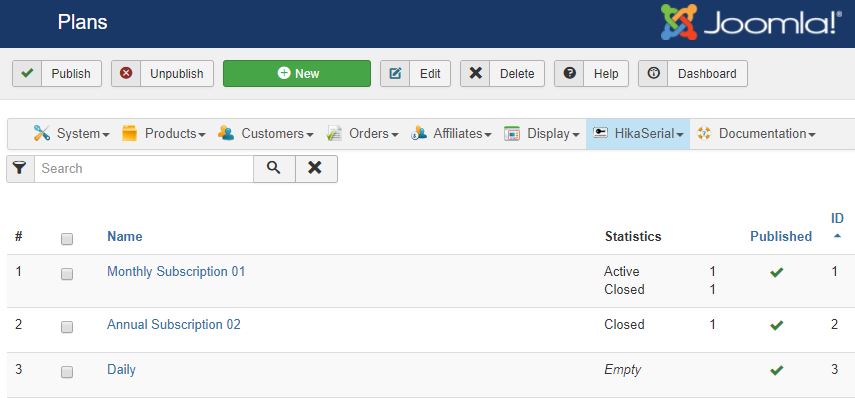Click the Edit pencil icon
Screen dimensions: 855x398
click(x=395, y=74)
